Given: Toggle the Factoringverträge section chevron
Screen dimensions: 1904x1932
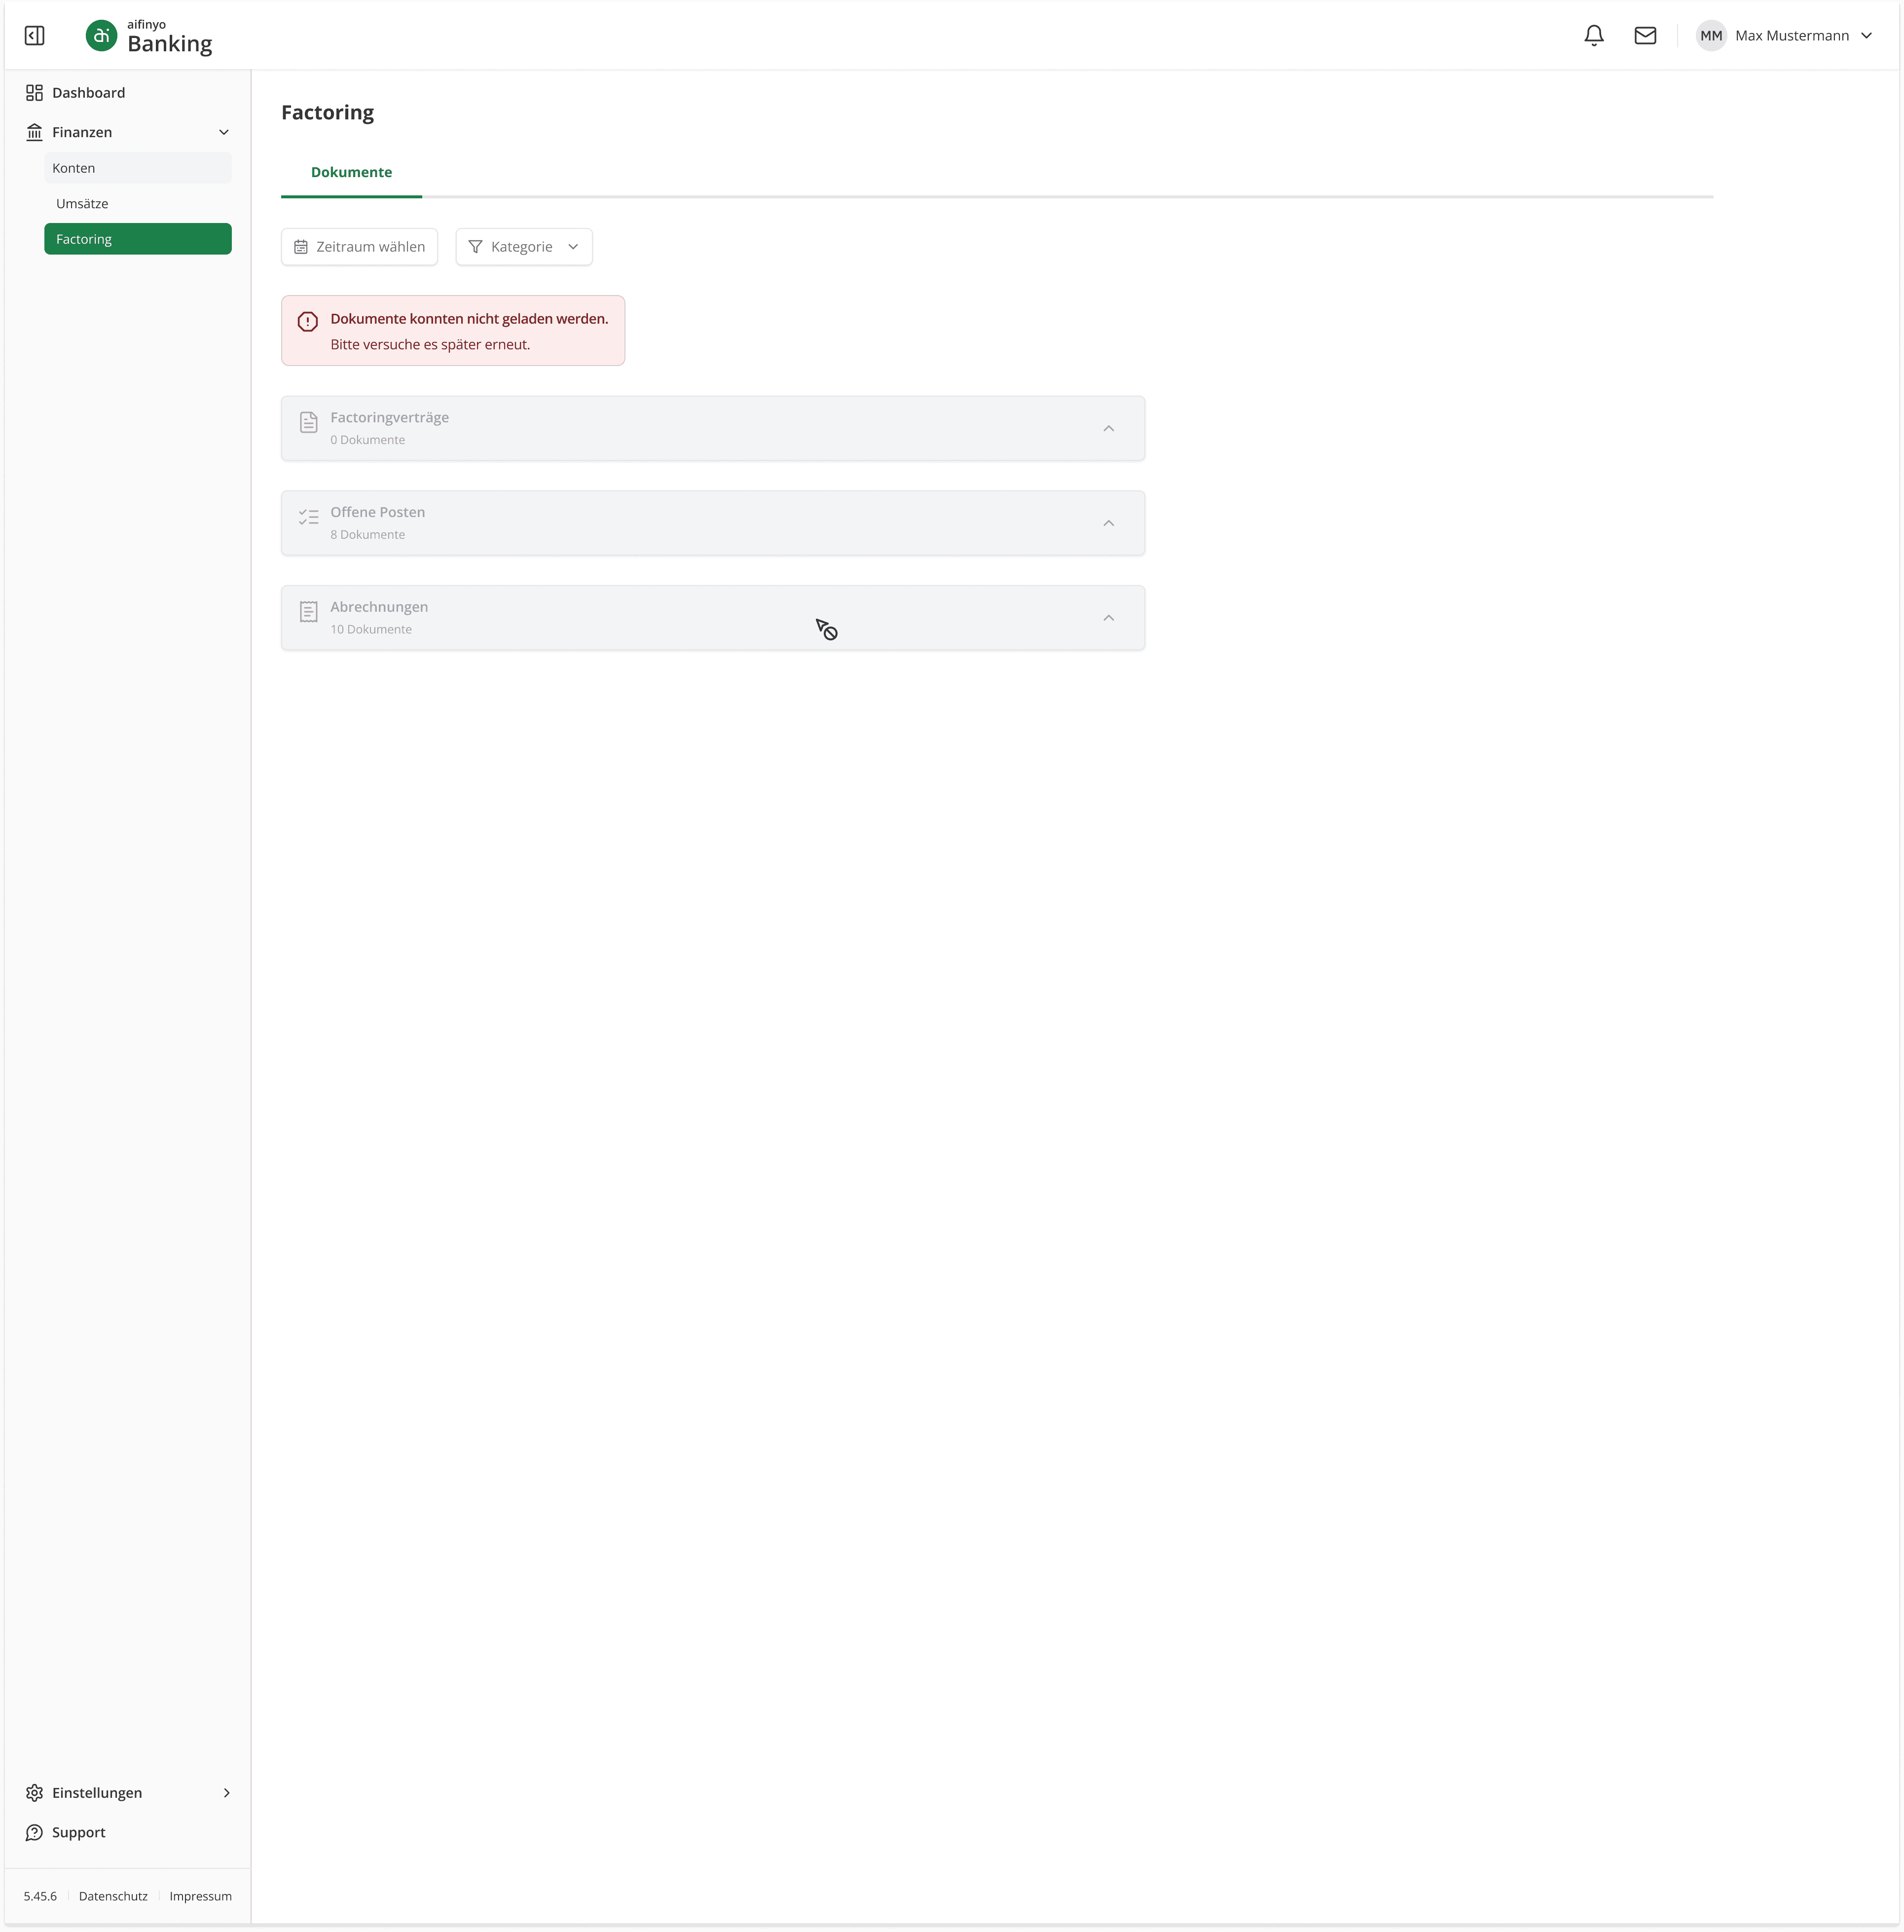Looking at the screenshot, I should (1108, 429).
